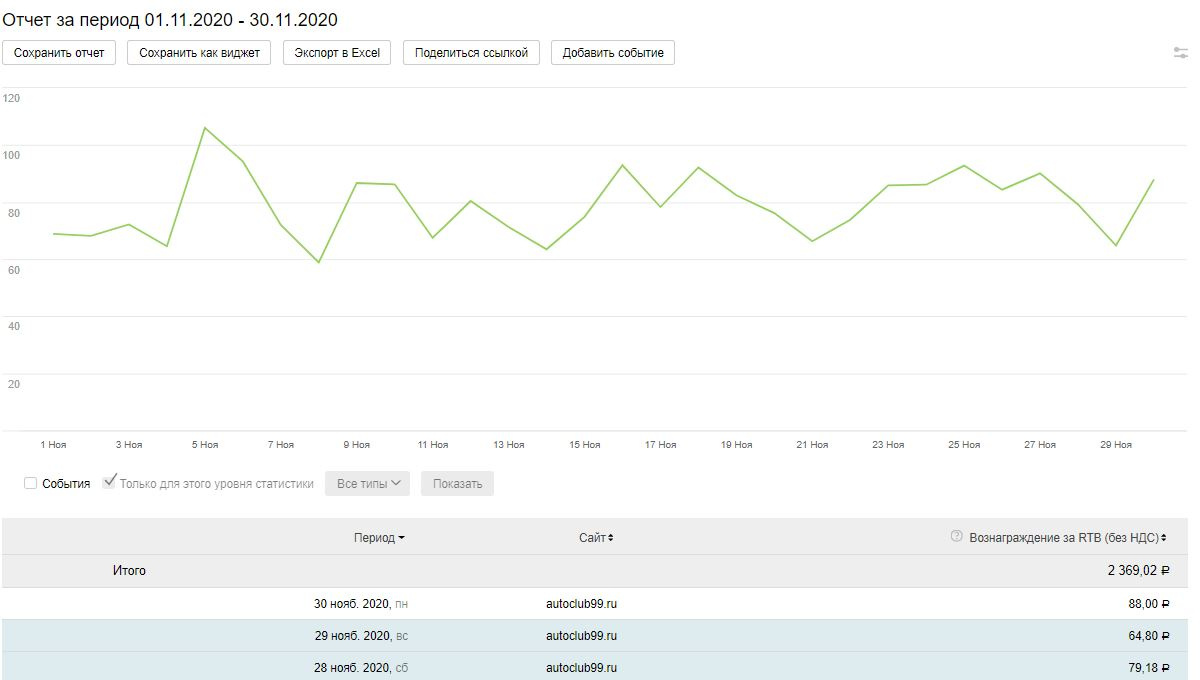
Task: Click Поделиться ссылкой button
Action: pyautogui.click(x=471, y=53)
